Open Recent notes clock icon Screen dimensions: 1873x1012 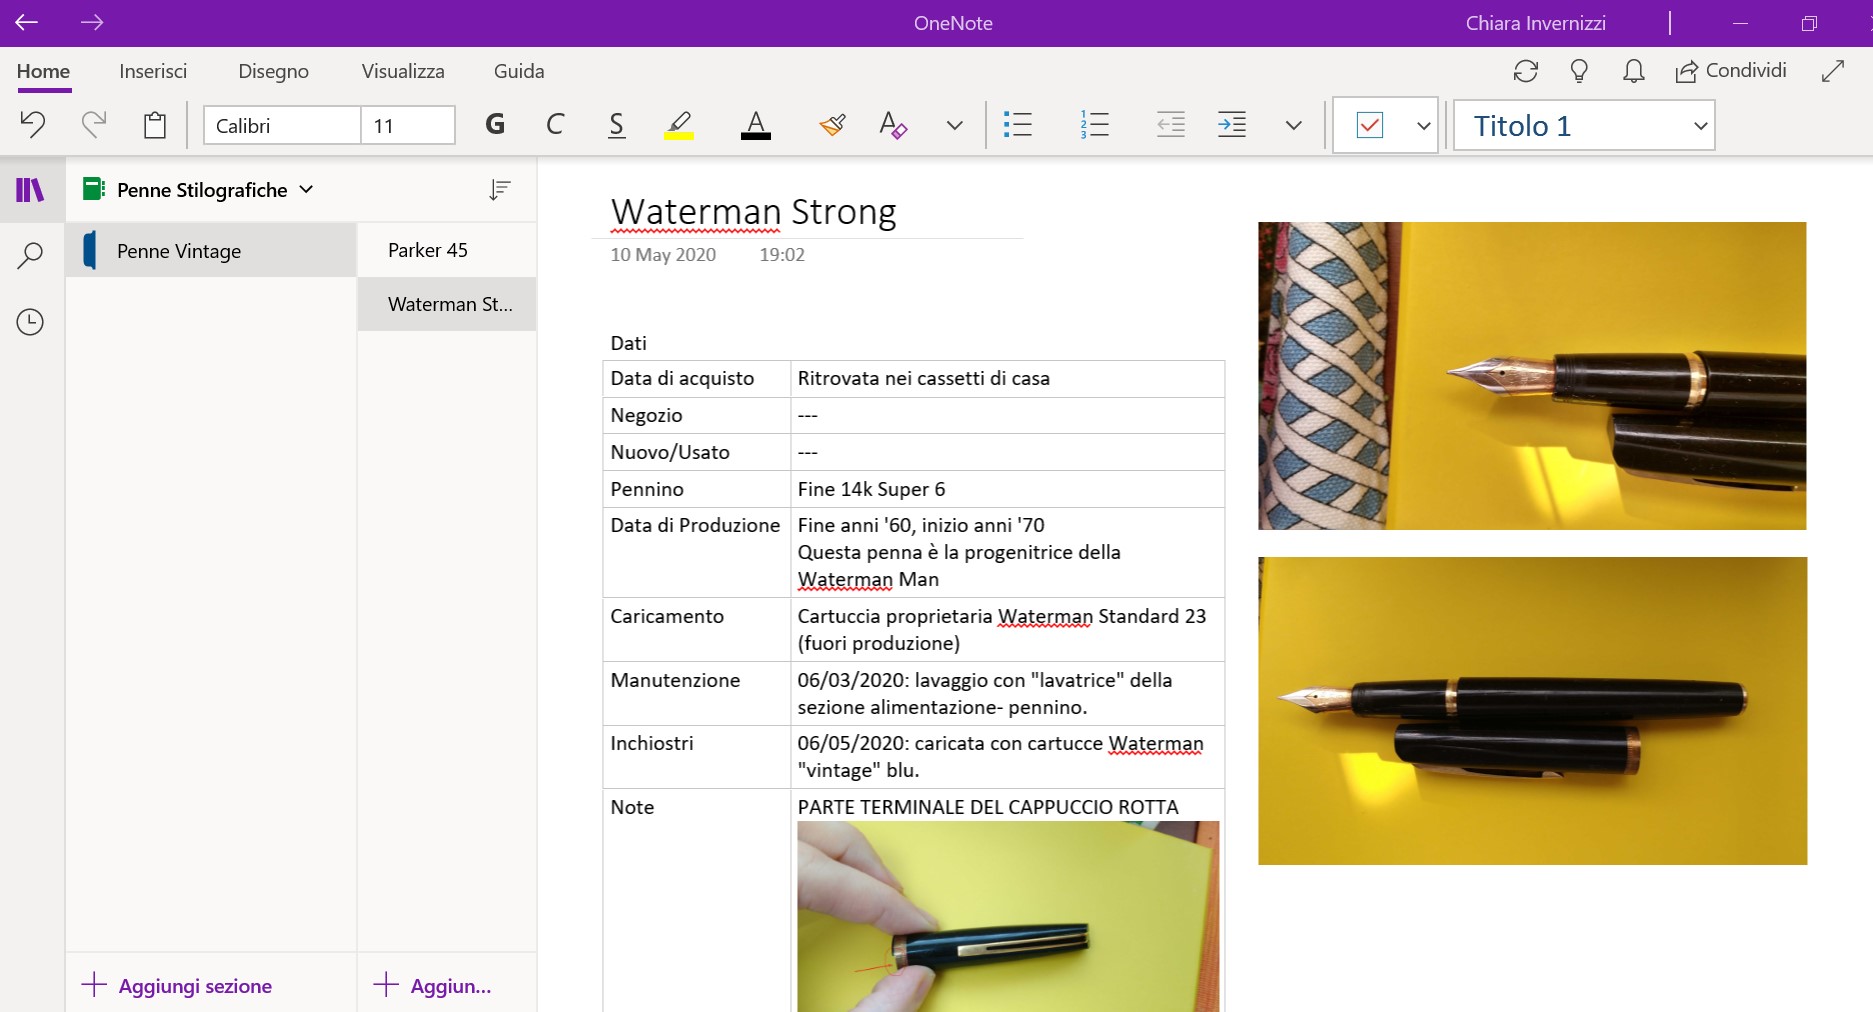point(30,322)
